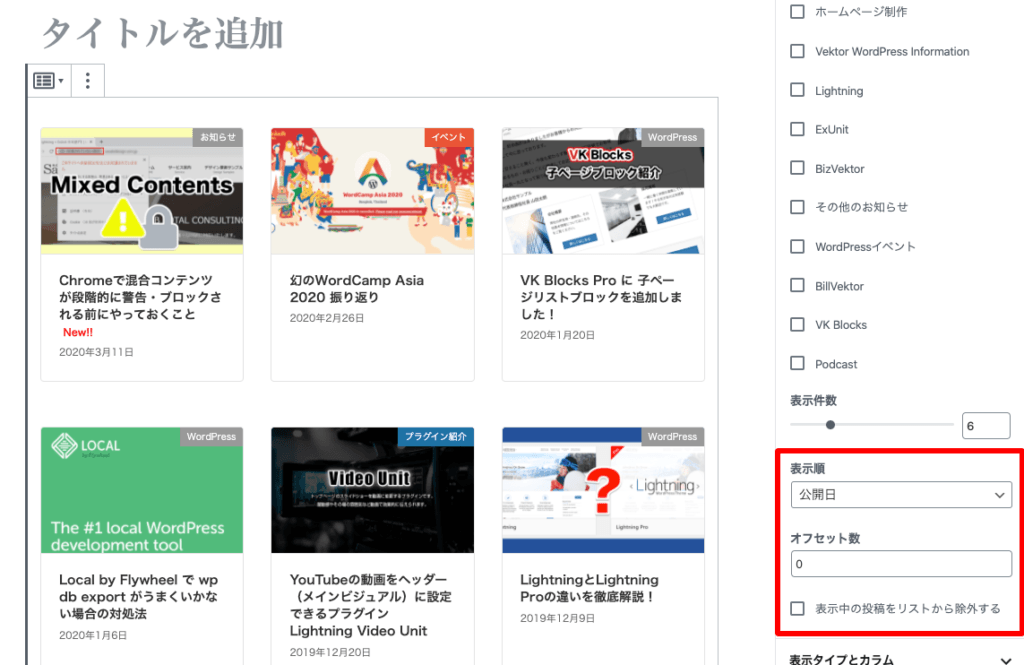Open the Lightning question mark thumbnail
This screenshot has height=665, width=1024.
pos(603,490)
